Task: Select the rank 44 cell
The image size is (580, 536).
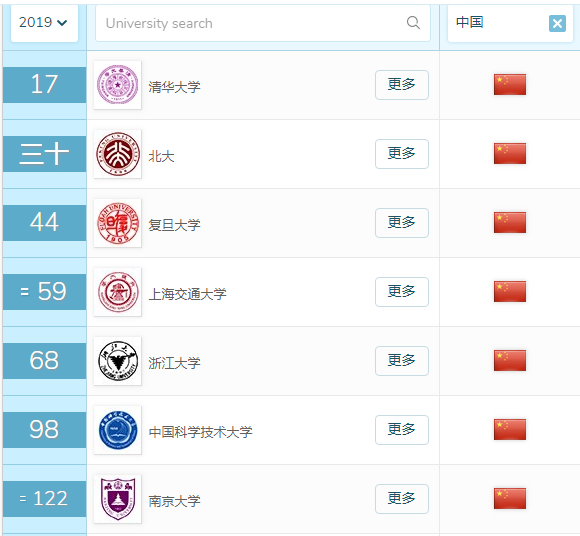Action: (44, 223)
